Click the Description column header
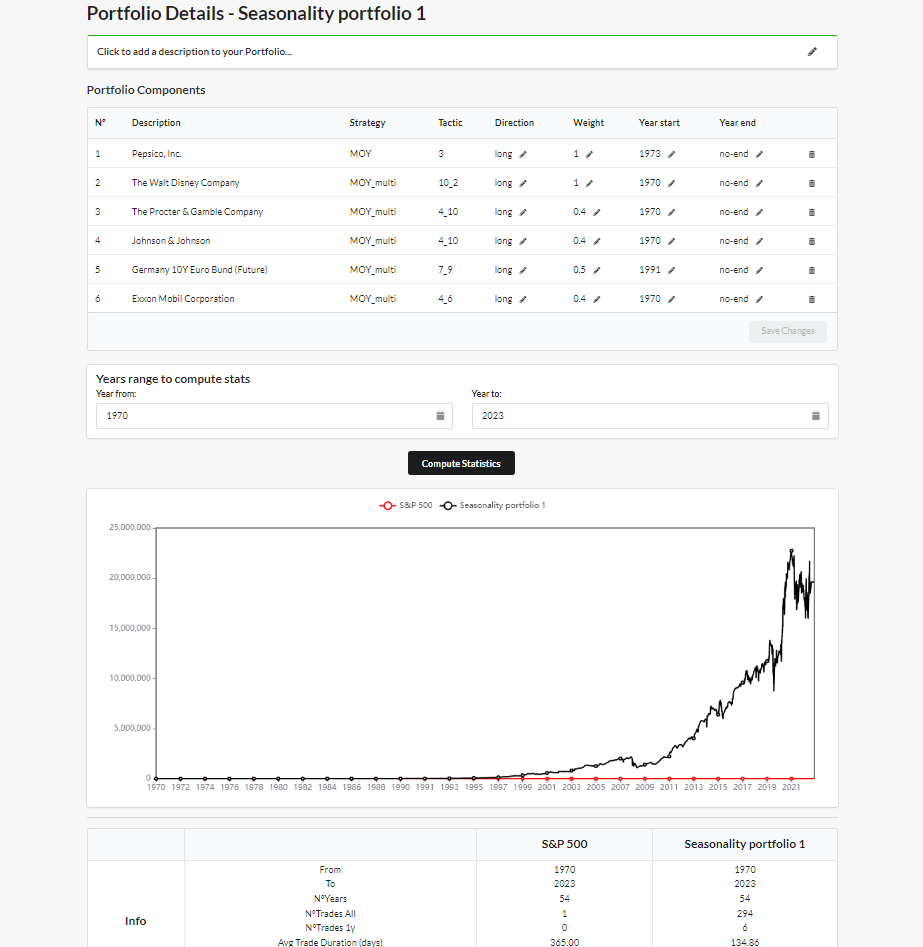The image size is (923, 947). (156, 123)
